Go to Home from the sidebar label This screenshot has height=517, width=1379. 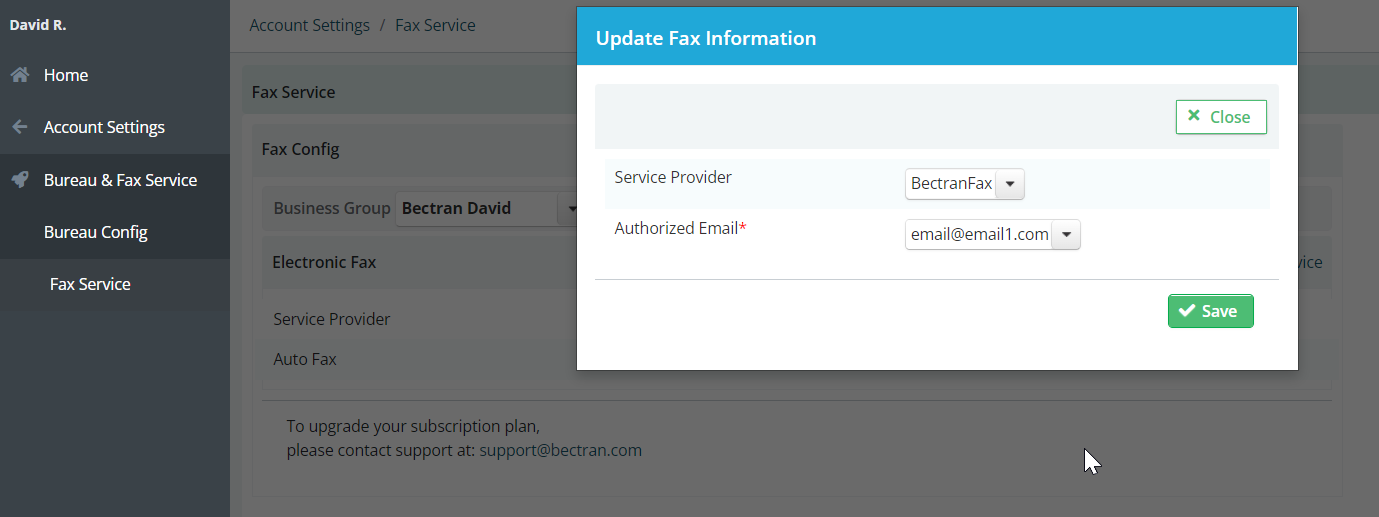pos(66,75)
